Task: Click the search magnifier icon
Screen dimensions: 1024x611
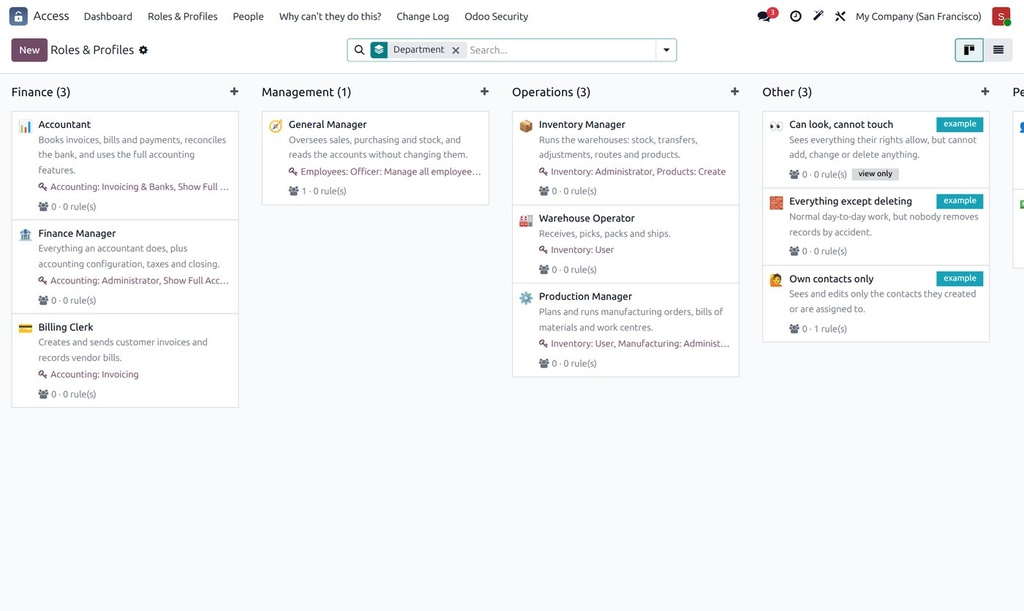Action: (x=359, y=50)
